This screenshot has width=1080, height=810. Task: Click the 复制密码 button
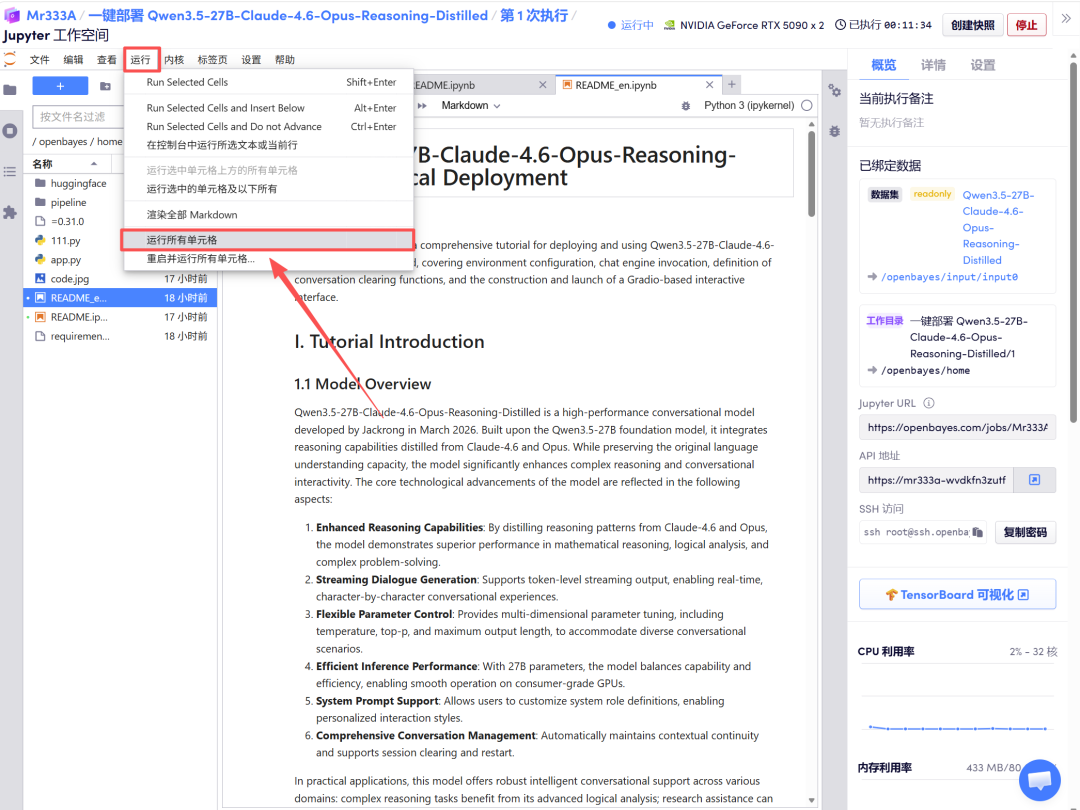(x=1025, y=532)
